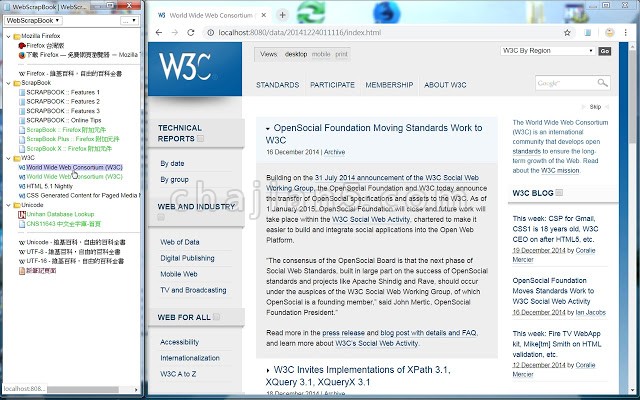Click the W3C Blog RSS icon
This screenshot has width=640, height=400.
coord(559,193)
